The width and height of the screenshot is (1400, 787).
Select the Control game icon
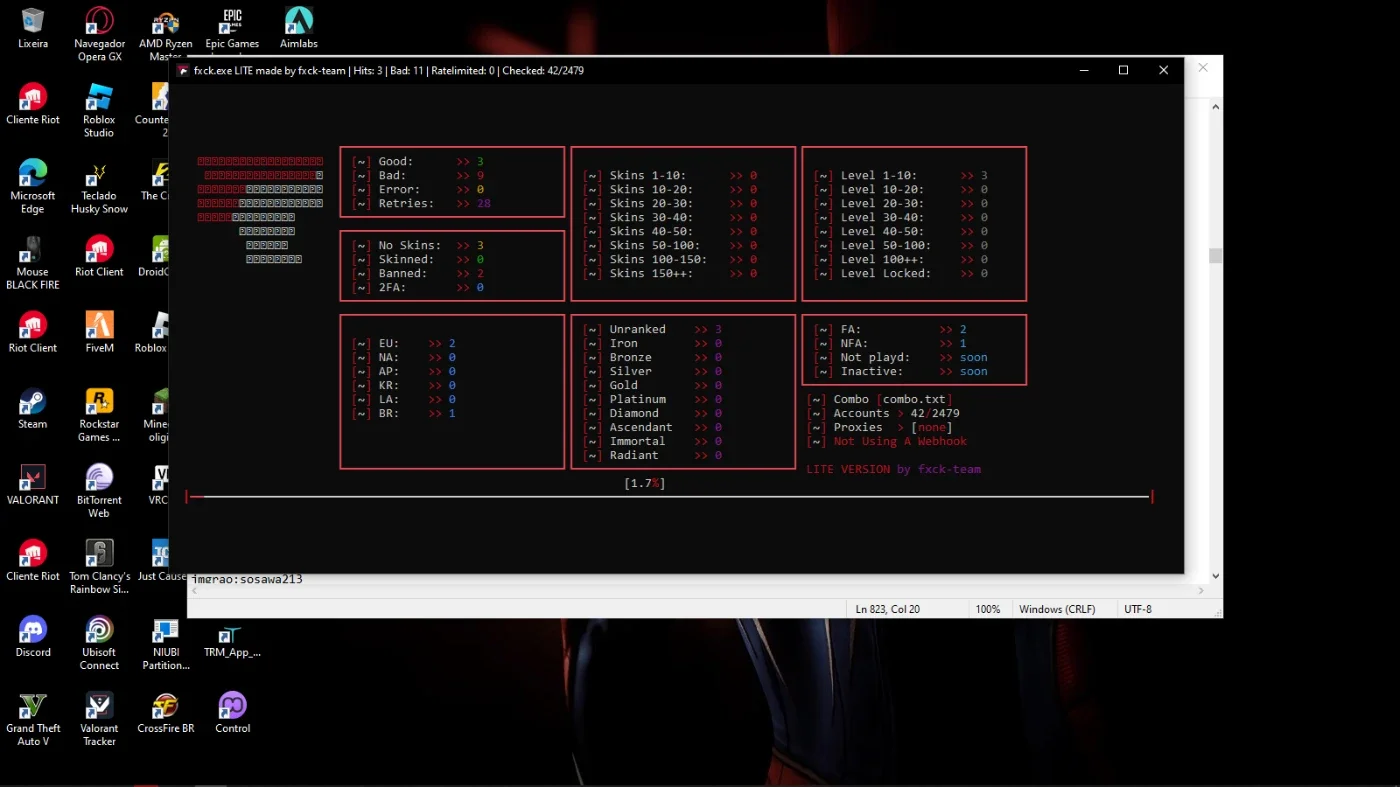point(232,712)
